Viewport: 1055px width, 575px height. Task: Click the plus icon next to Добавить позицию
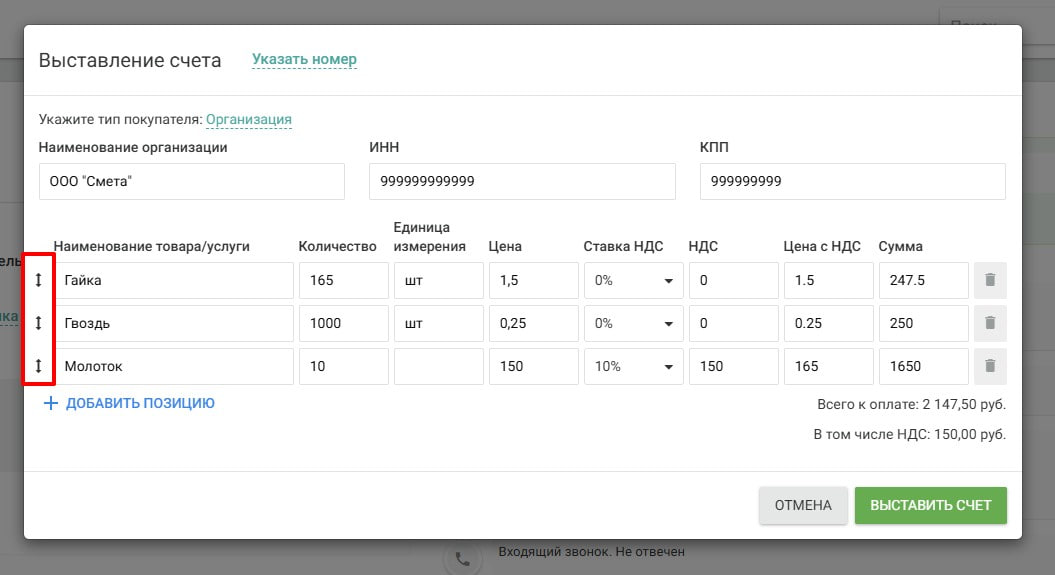pos(50,404)
